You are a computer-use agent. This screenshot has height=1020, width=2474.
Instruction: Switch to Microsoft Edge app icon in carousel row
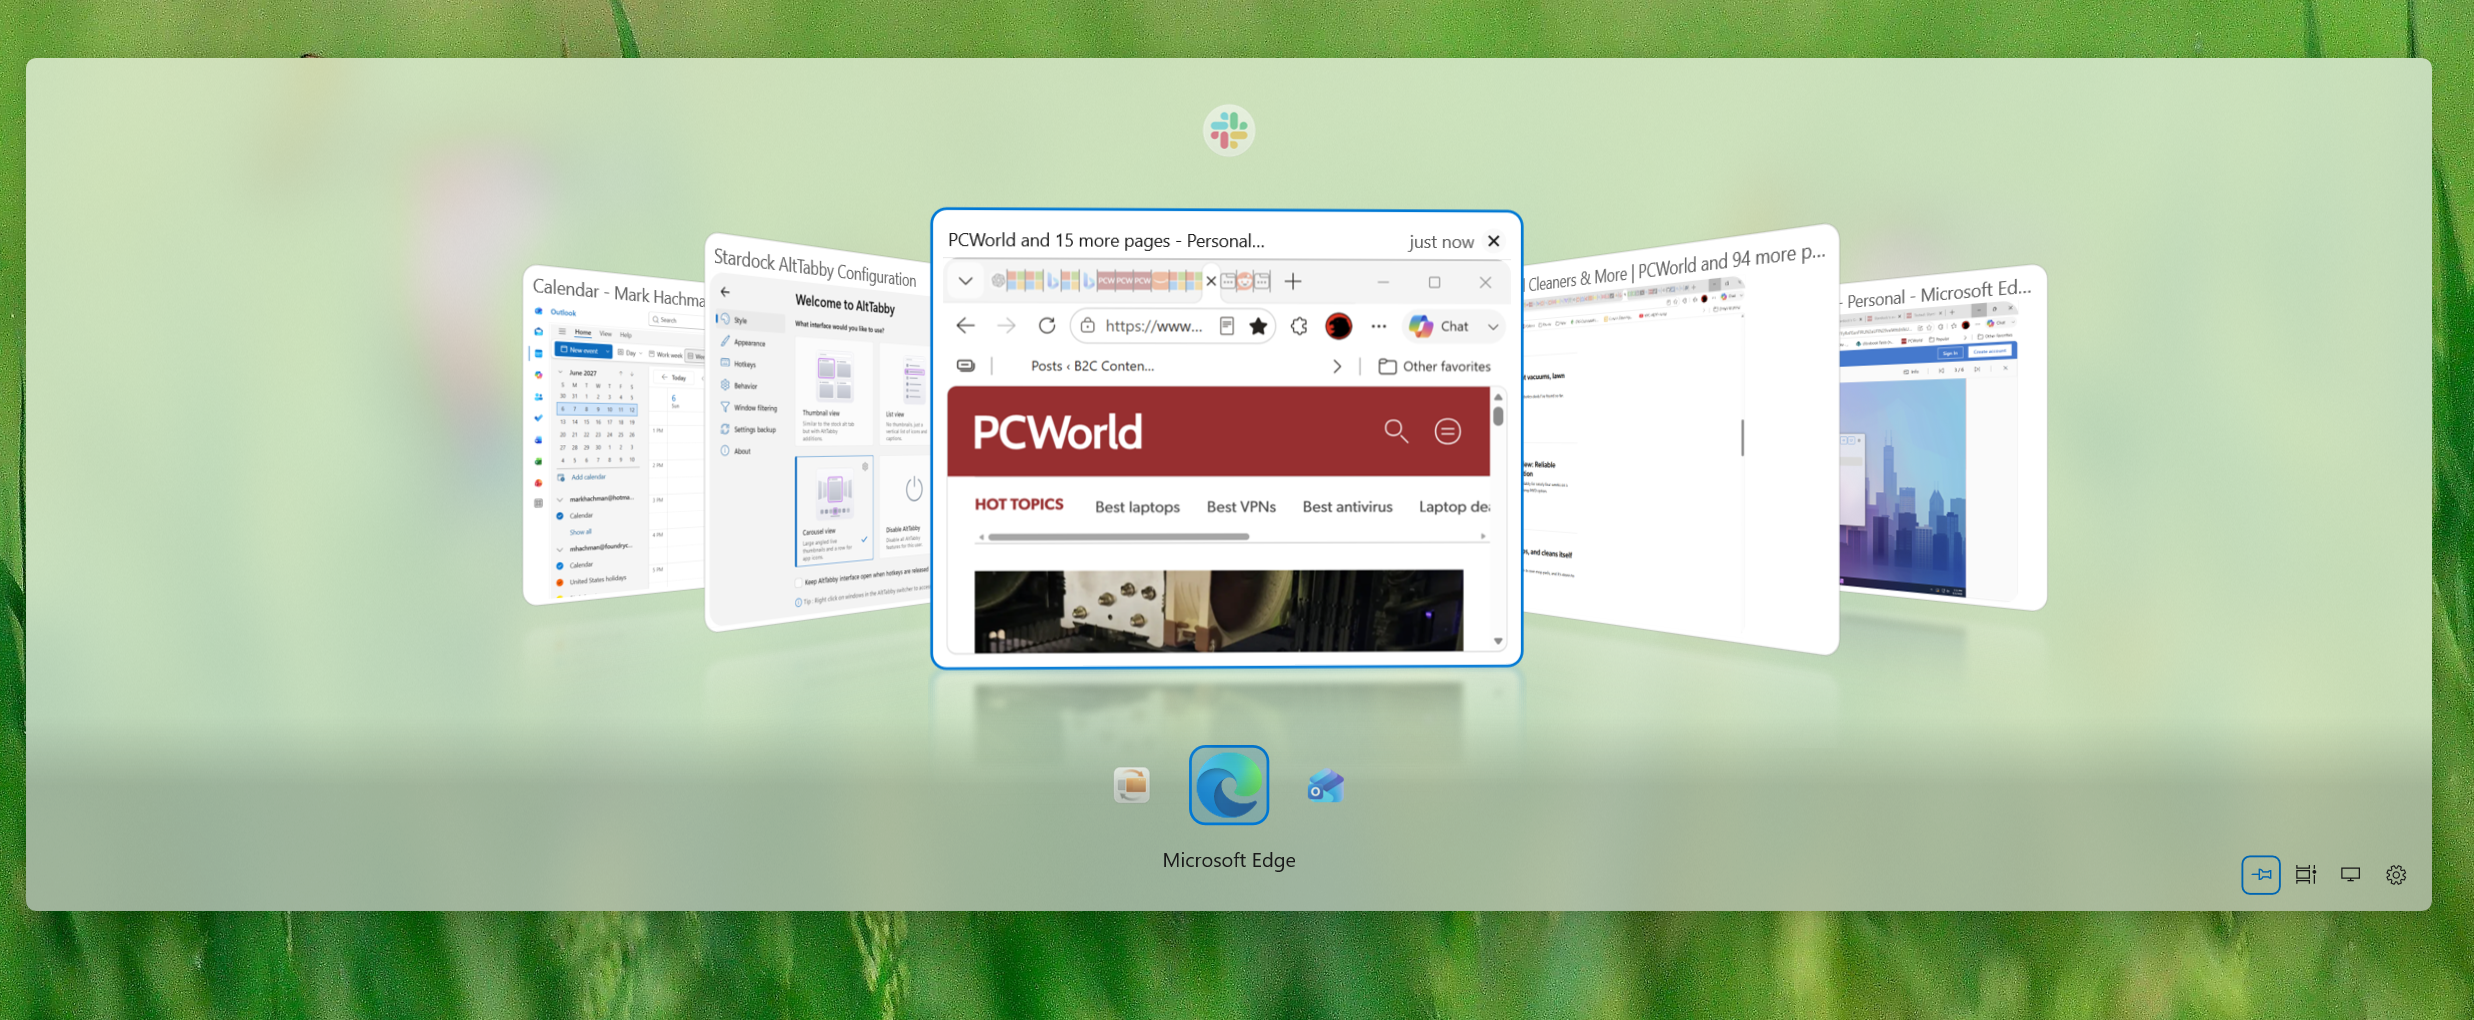pos(1229,785)
